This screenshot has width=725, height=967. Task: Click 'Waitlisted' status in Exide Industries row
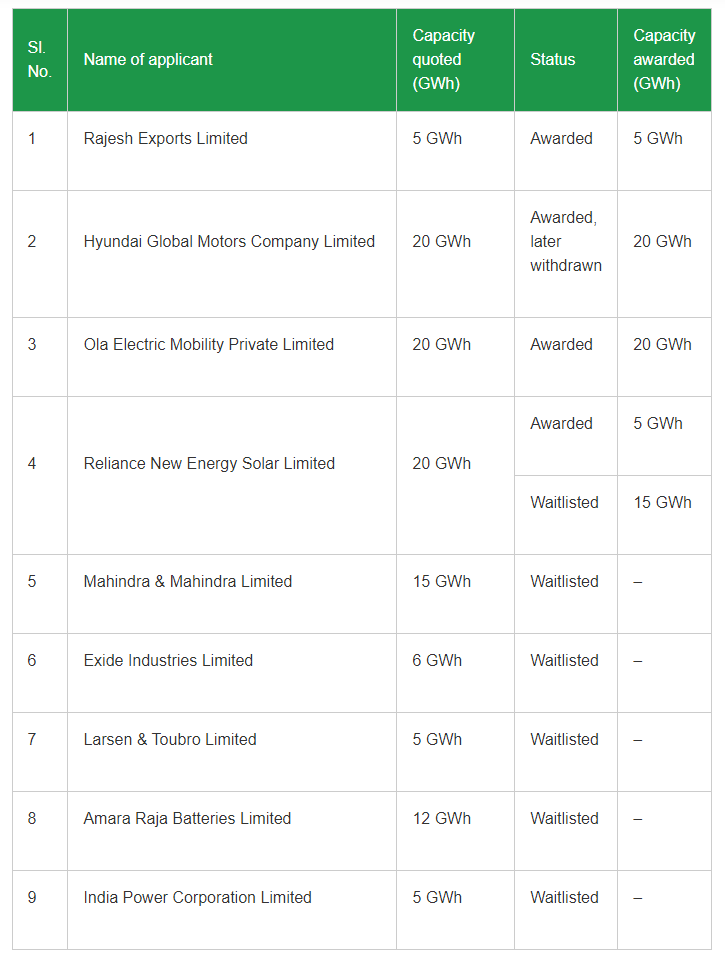(x=564, y=661)
